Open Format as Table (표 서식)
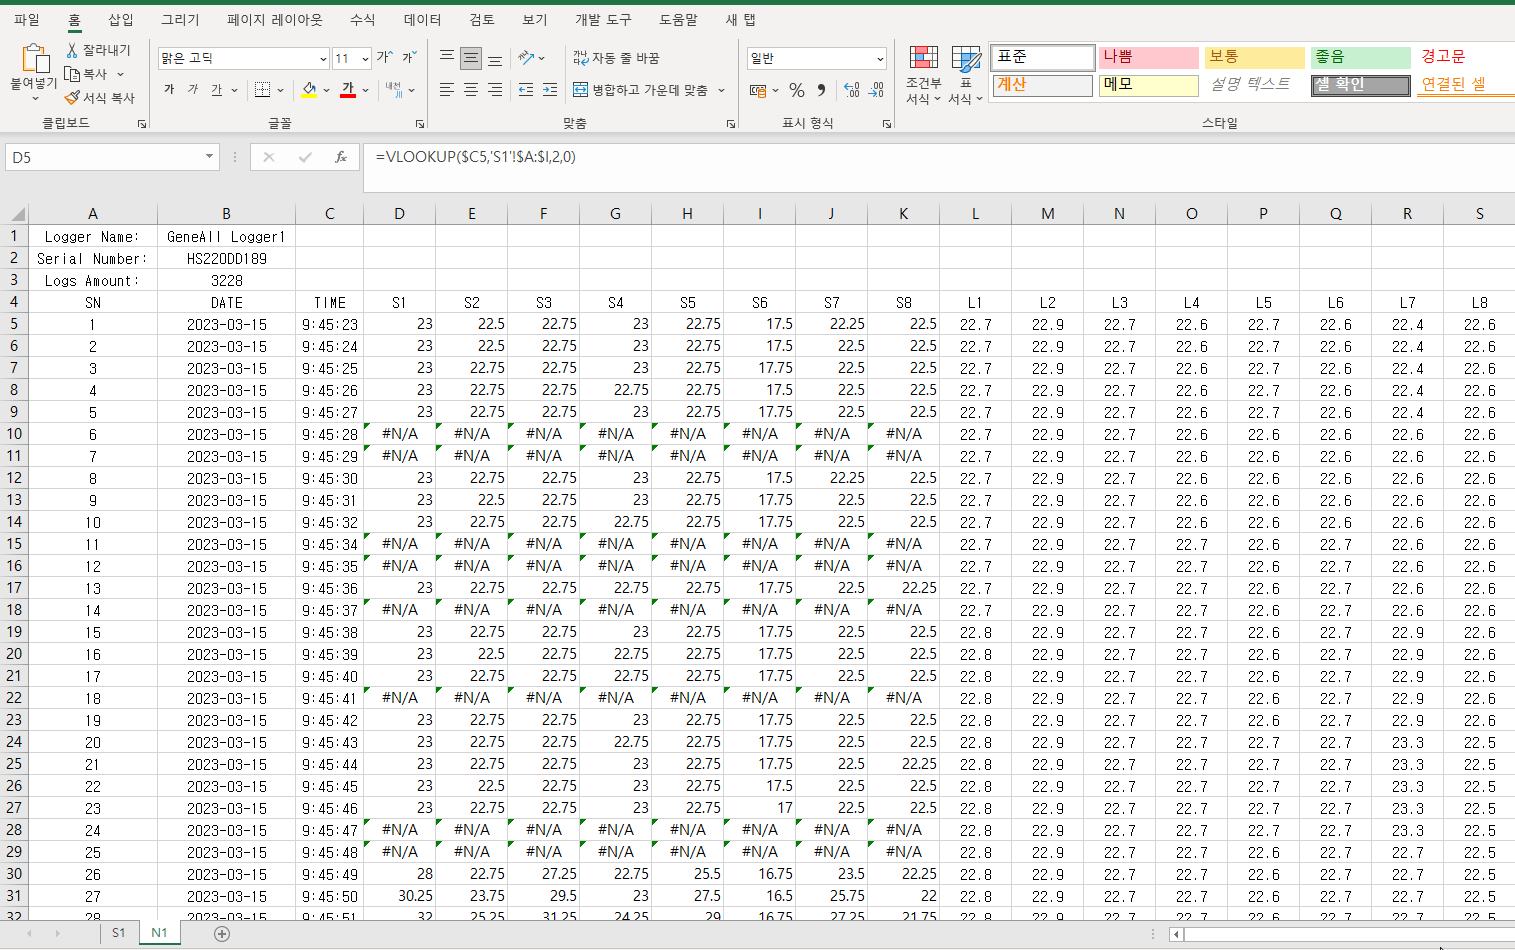This screenshot has width=1515, height=950. click(x=965, y=75)
